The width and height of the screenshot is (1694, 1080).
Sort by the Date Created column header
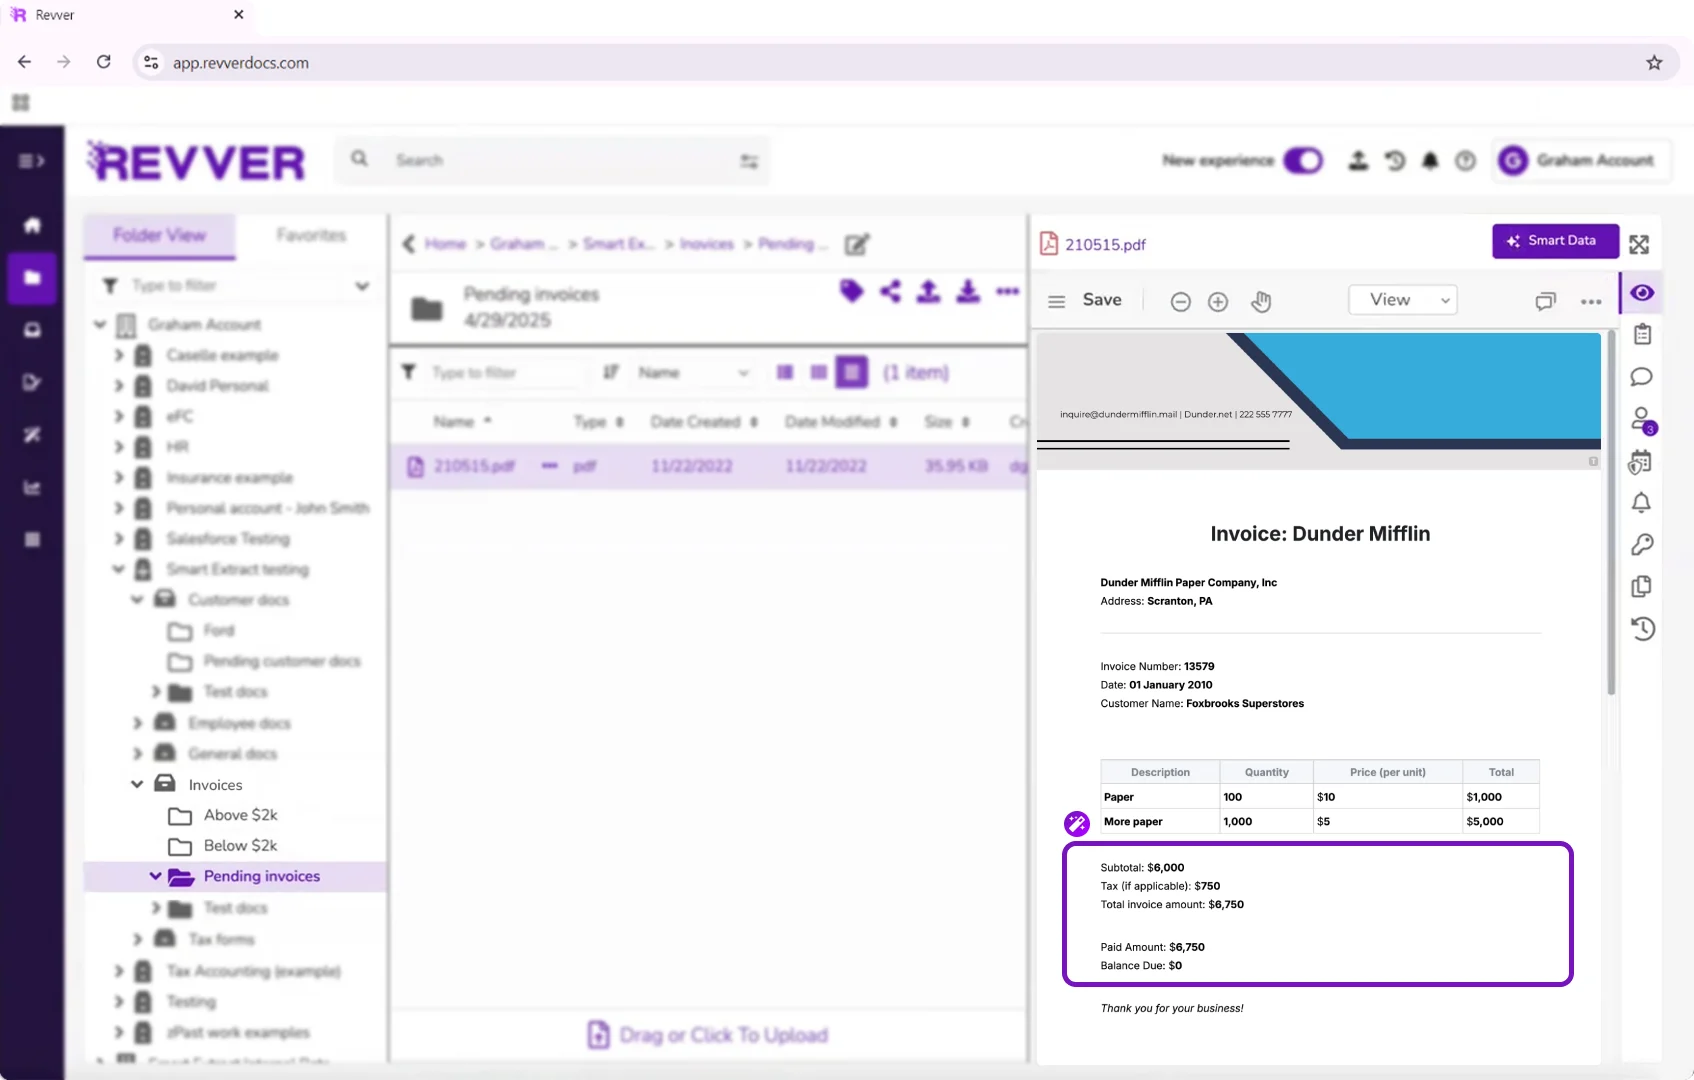(x=704, y=422)
